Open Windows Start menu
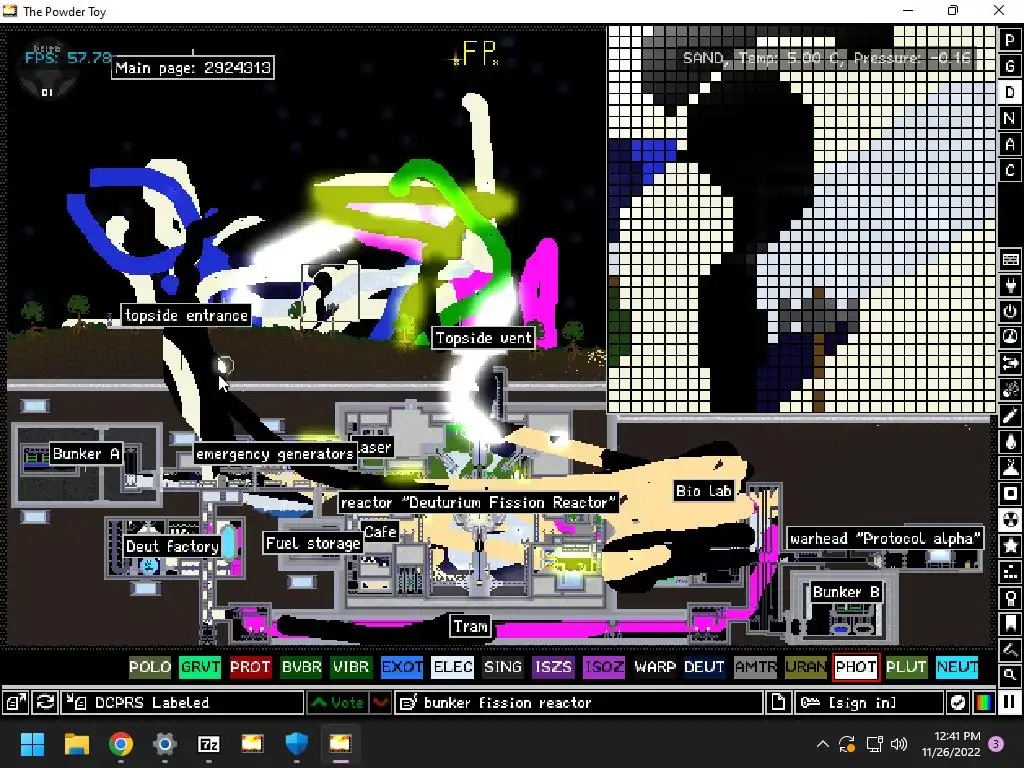Viewport: 1024px width, 768px height. [32, 744]
